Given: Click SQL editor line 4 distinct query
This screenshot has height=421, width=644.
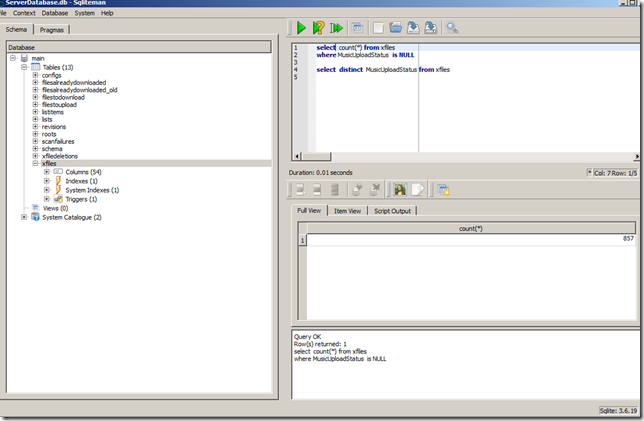Looking at the screenshot, I should [383, 69].
